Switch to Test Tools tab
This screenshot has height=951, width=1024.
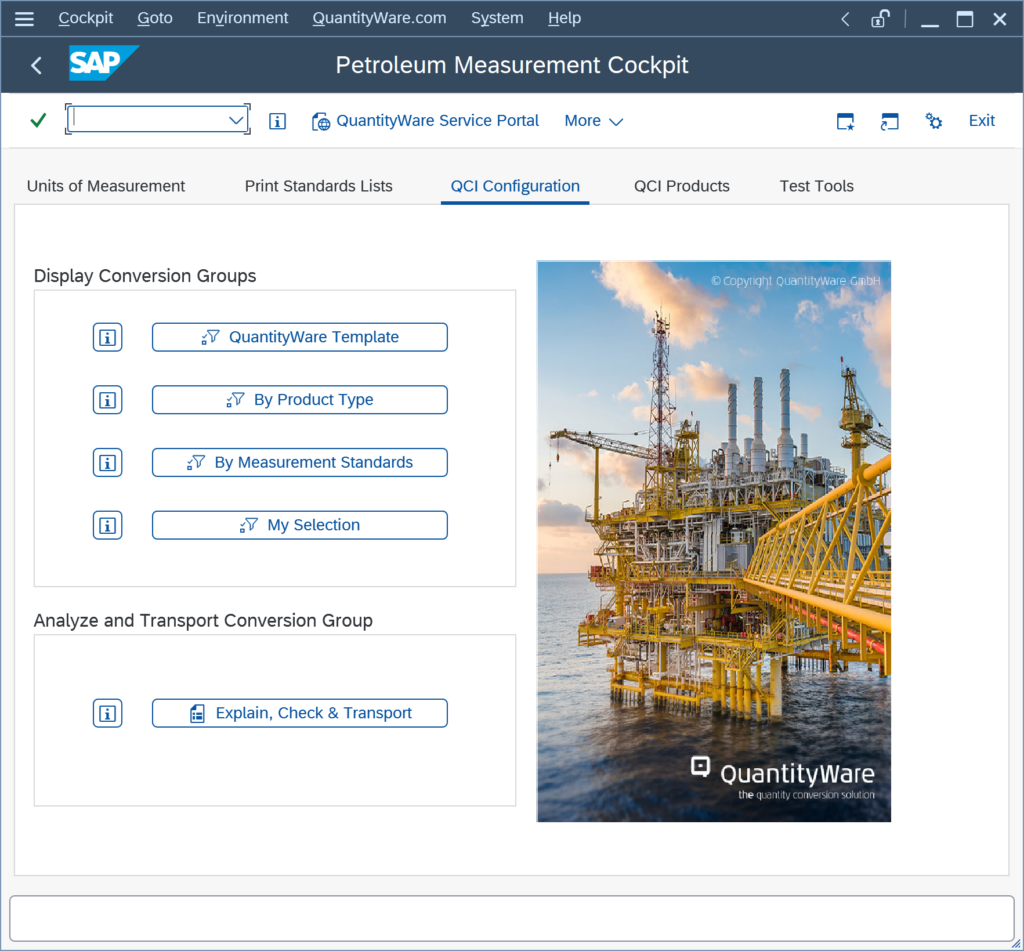pos(816,186)
